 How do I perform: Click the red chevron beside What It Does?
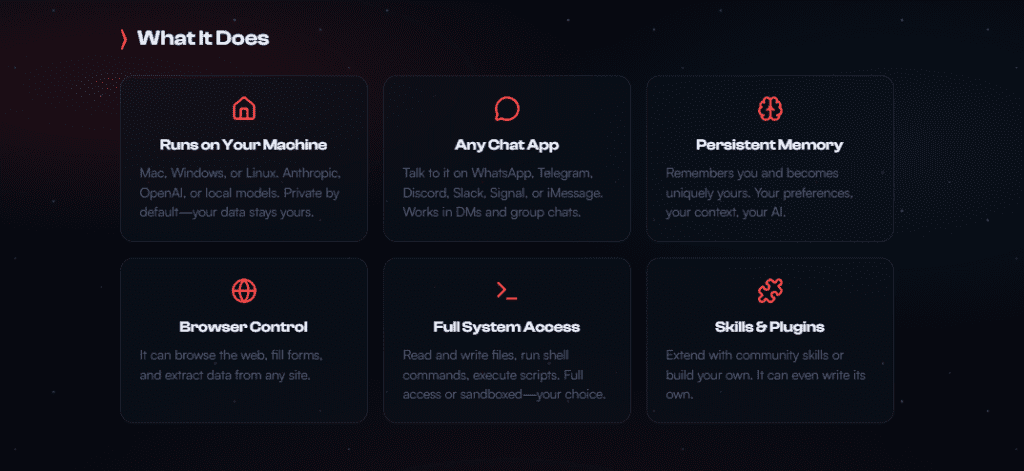click(123, 39)
